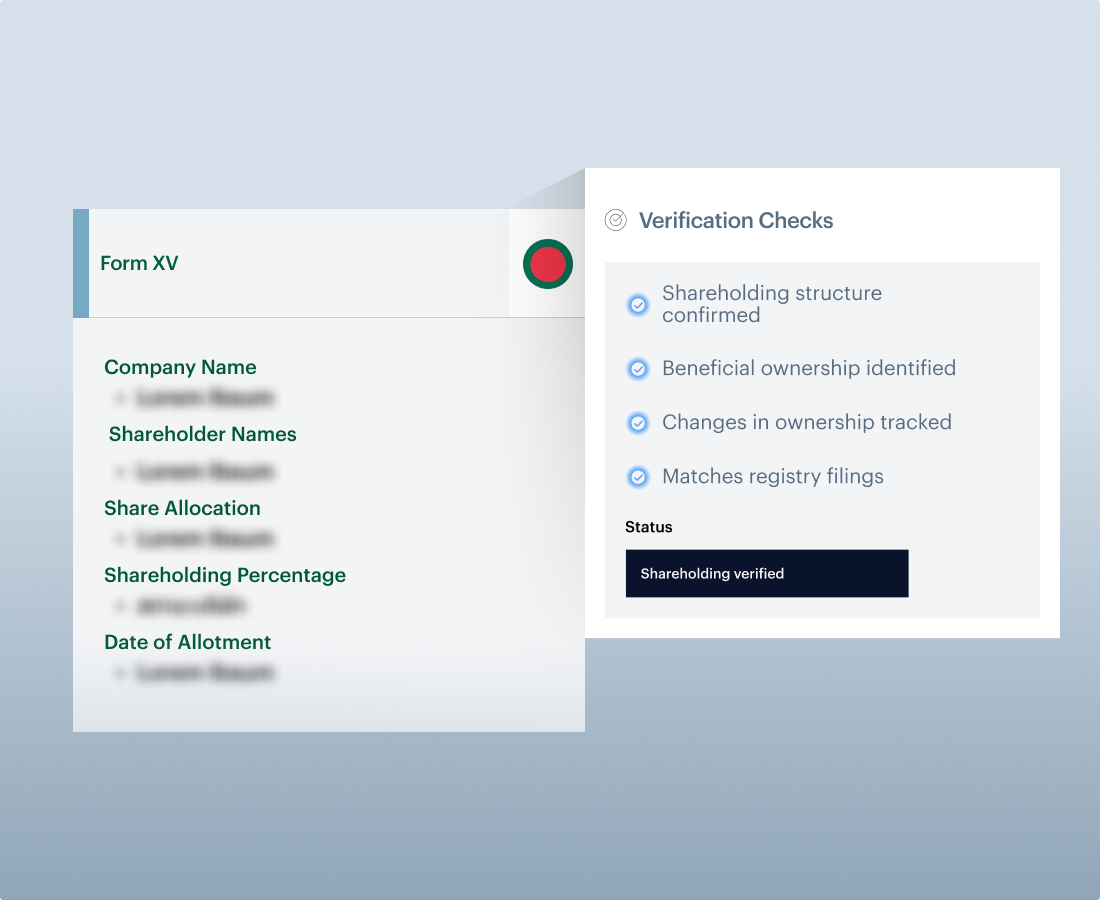Expand the blurred entry under Share Allocation
The height and width of the screenshot is (900, 1100).
tap(205, 539)
